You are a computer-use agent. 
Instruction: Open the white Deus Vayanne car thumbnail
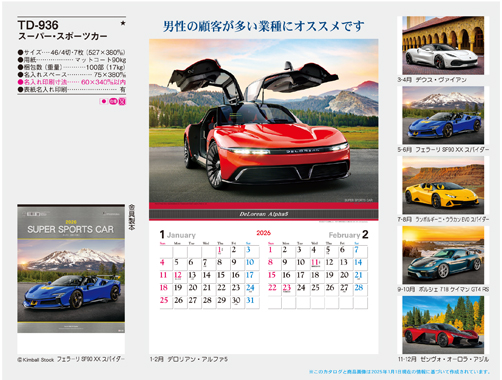(x=443, y=45)
